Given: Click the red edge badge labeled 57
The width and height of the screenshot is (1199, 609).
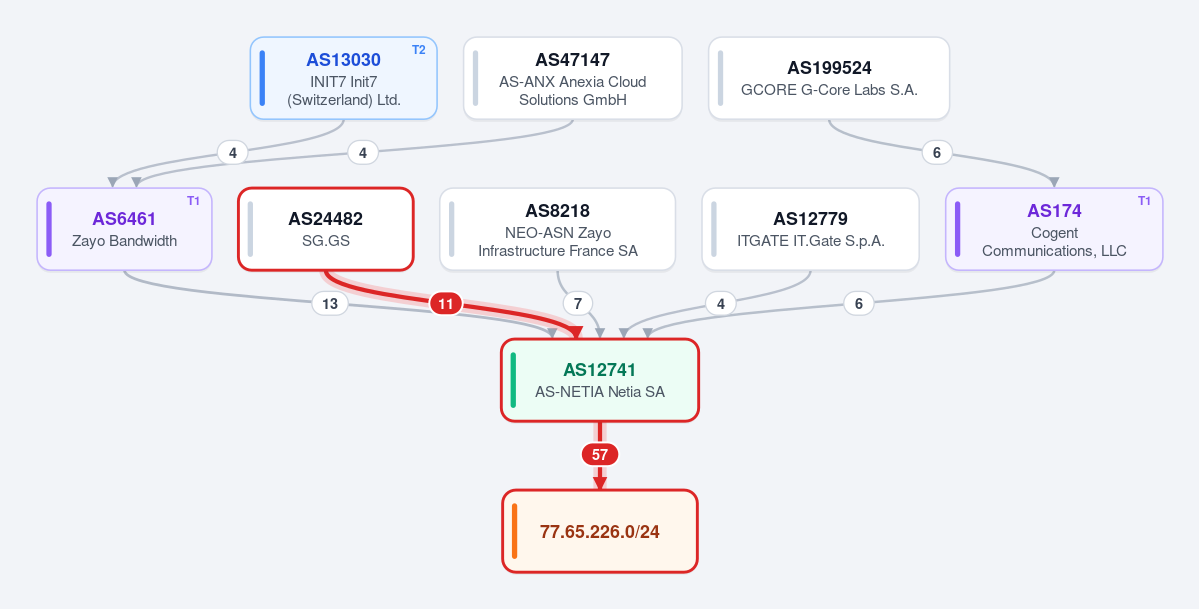Looking at the screenshot, I should pos(600,455).
